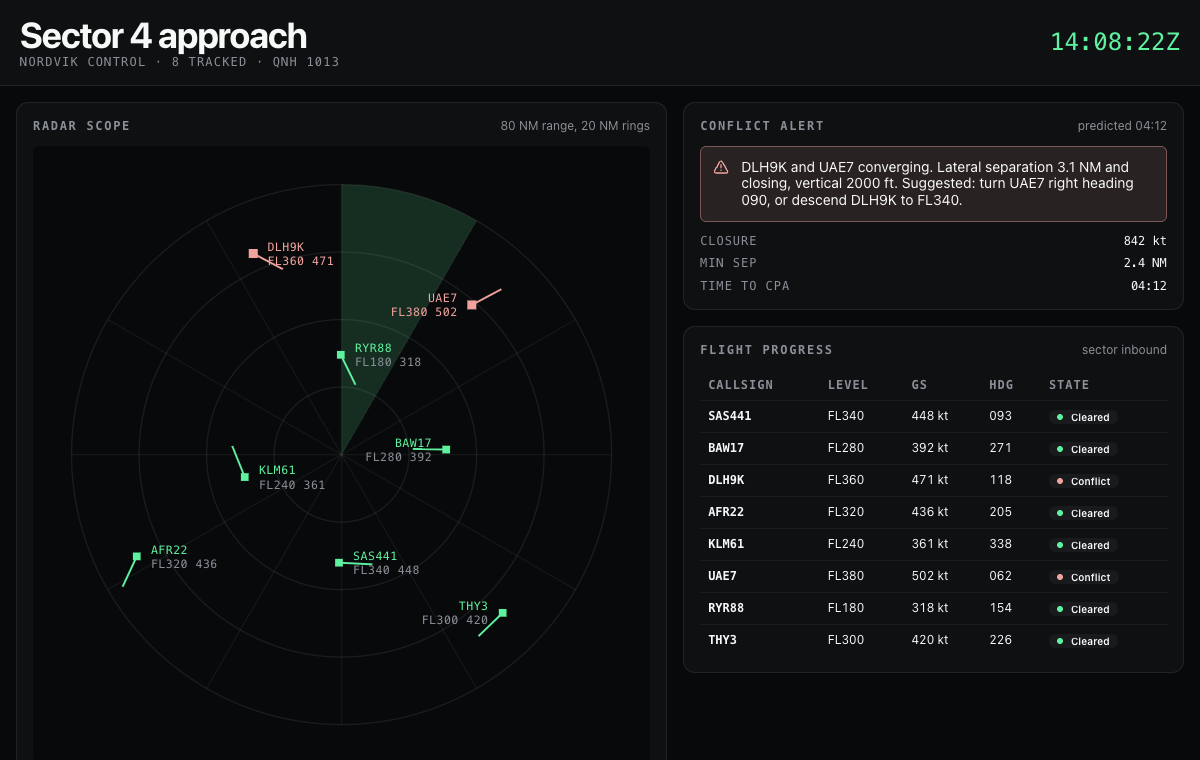Screen dimensions: 1200x760
Task: Select SAS441 callsign in flight progress table
Action: 730,416
